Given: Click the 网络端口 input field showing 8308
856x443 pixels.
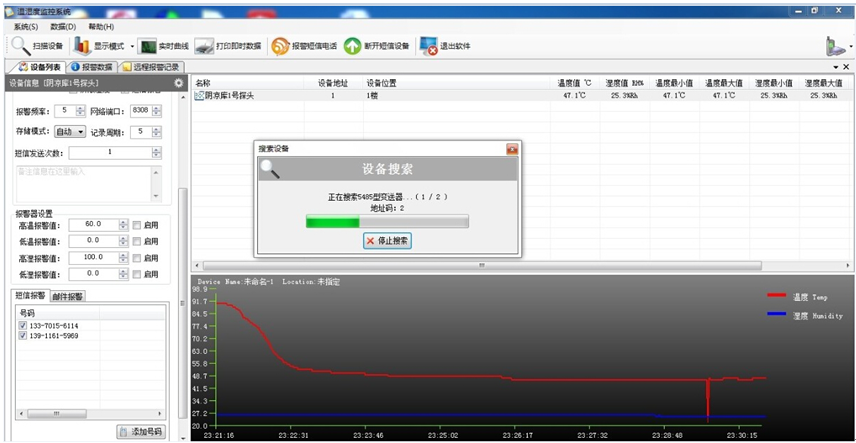Looking at the screenshot, I should coord(140,110).
